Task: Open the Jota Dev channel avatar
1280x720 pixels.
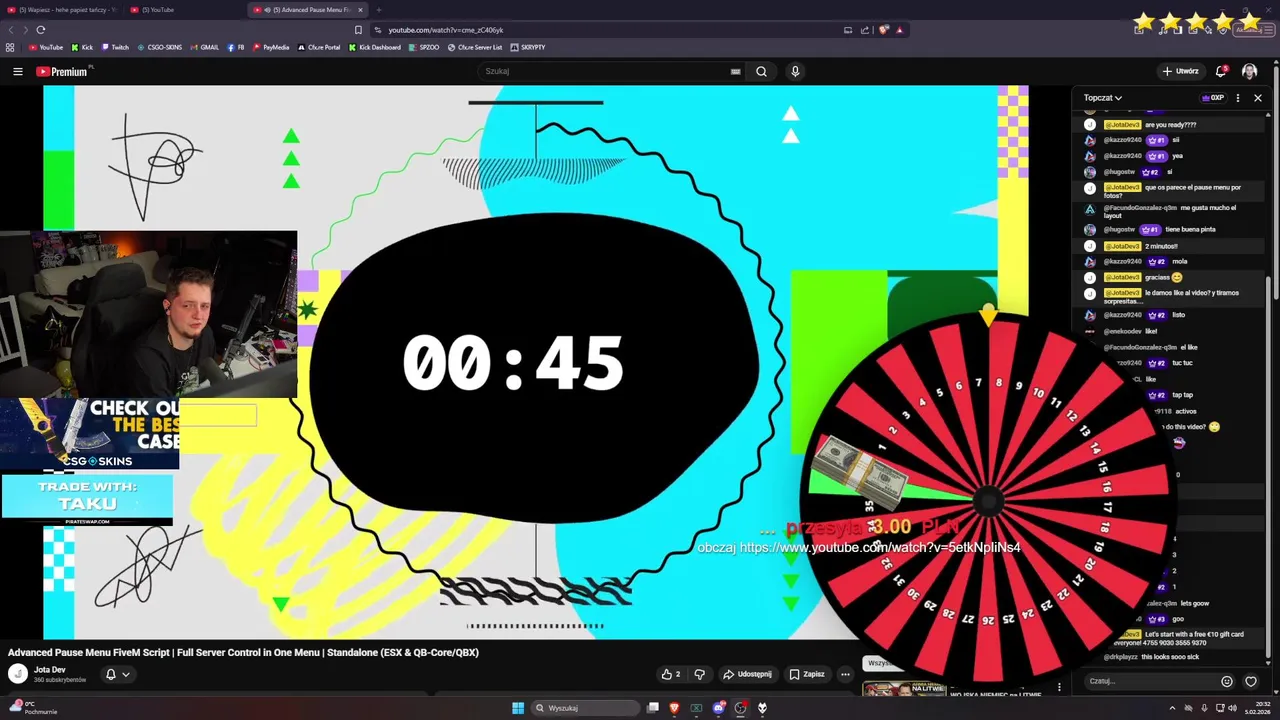Action: 17,674
